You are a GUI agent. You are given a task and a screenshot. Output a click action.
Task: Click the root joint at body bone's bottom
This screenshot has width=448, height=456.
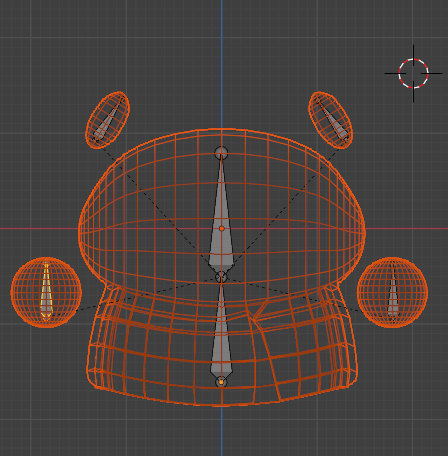point(221,382)
